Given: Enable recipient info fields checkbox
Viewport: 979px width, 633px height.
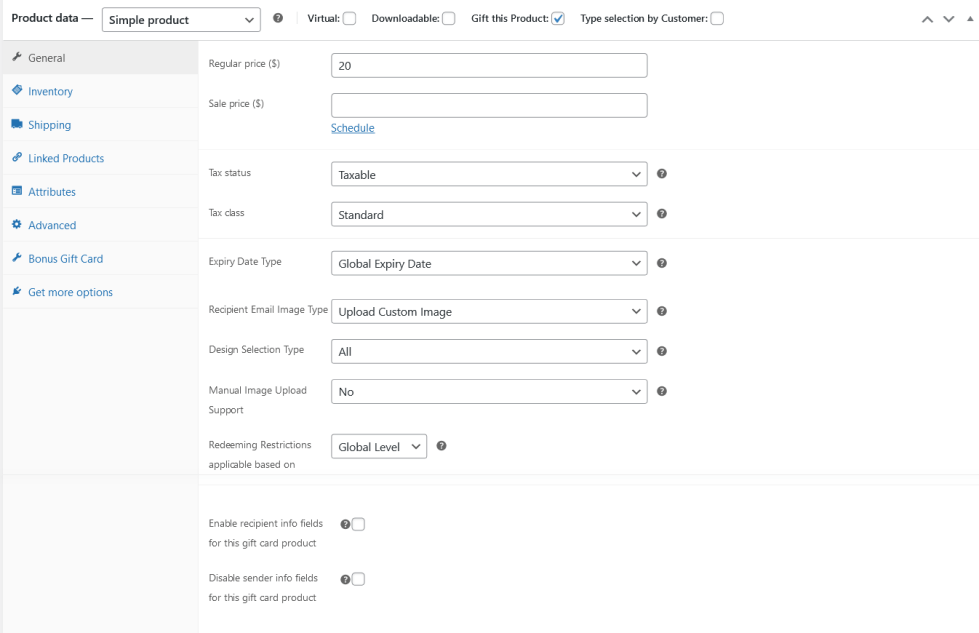Looking at the screenshot, I should click(x=358, y=524).
